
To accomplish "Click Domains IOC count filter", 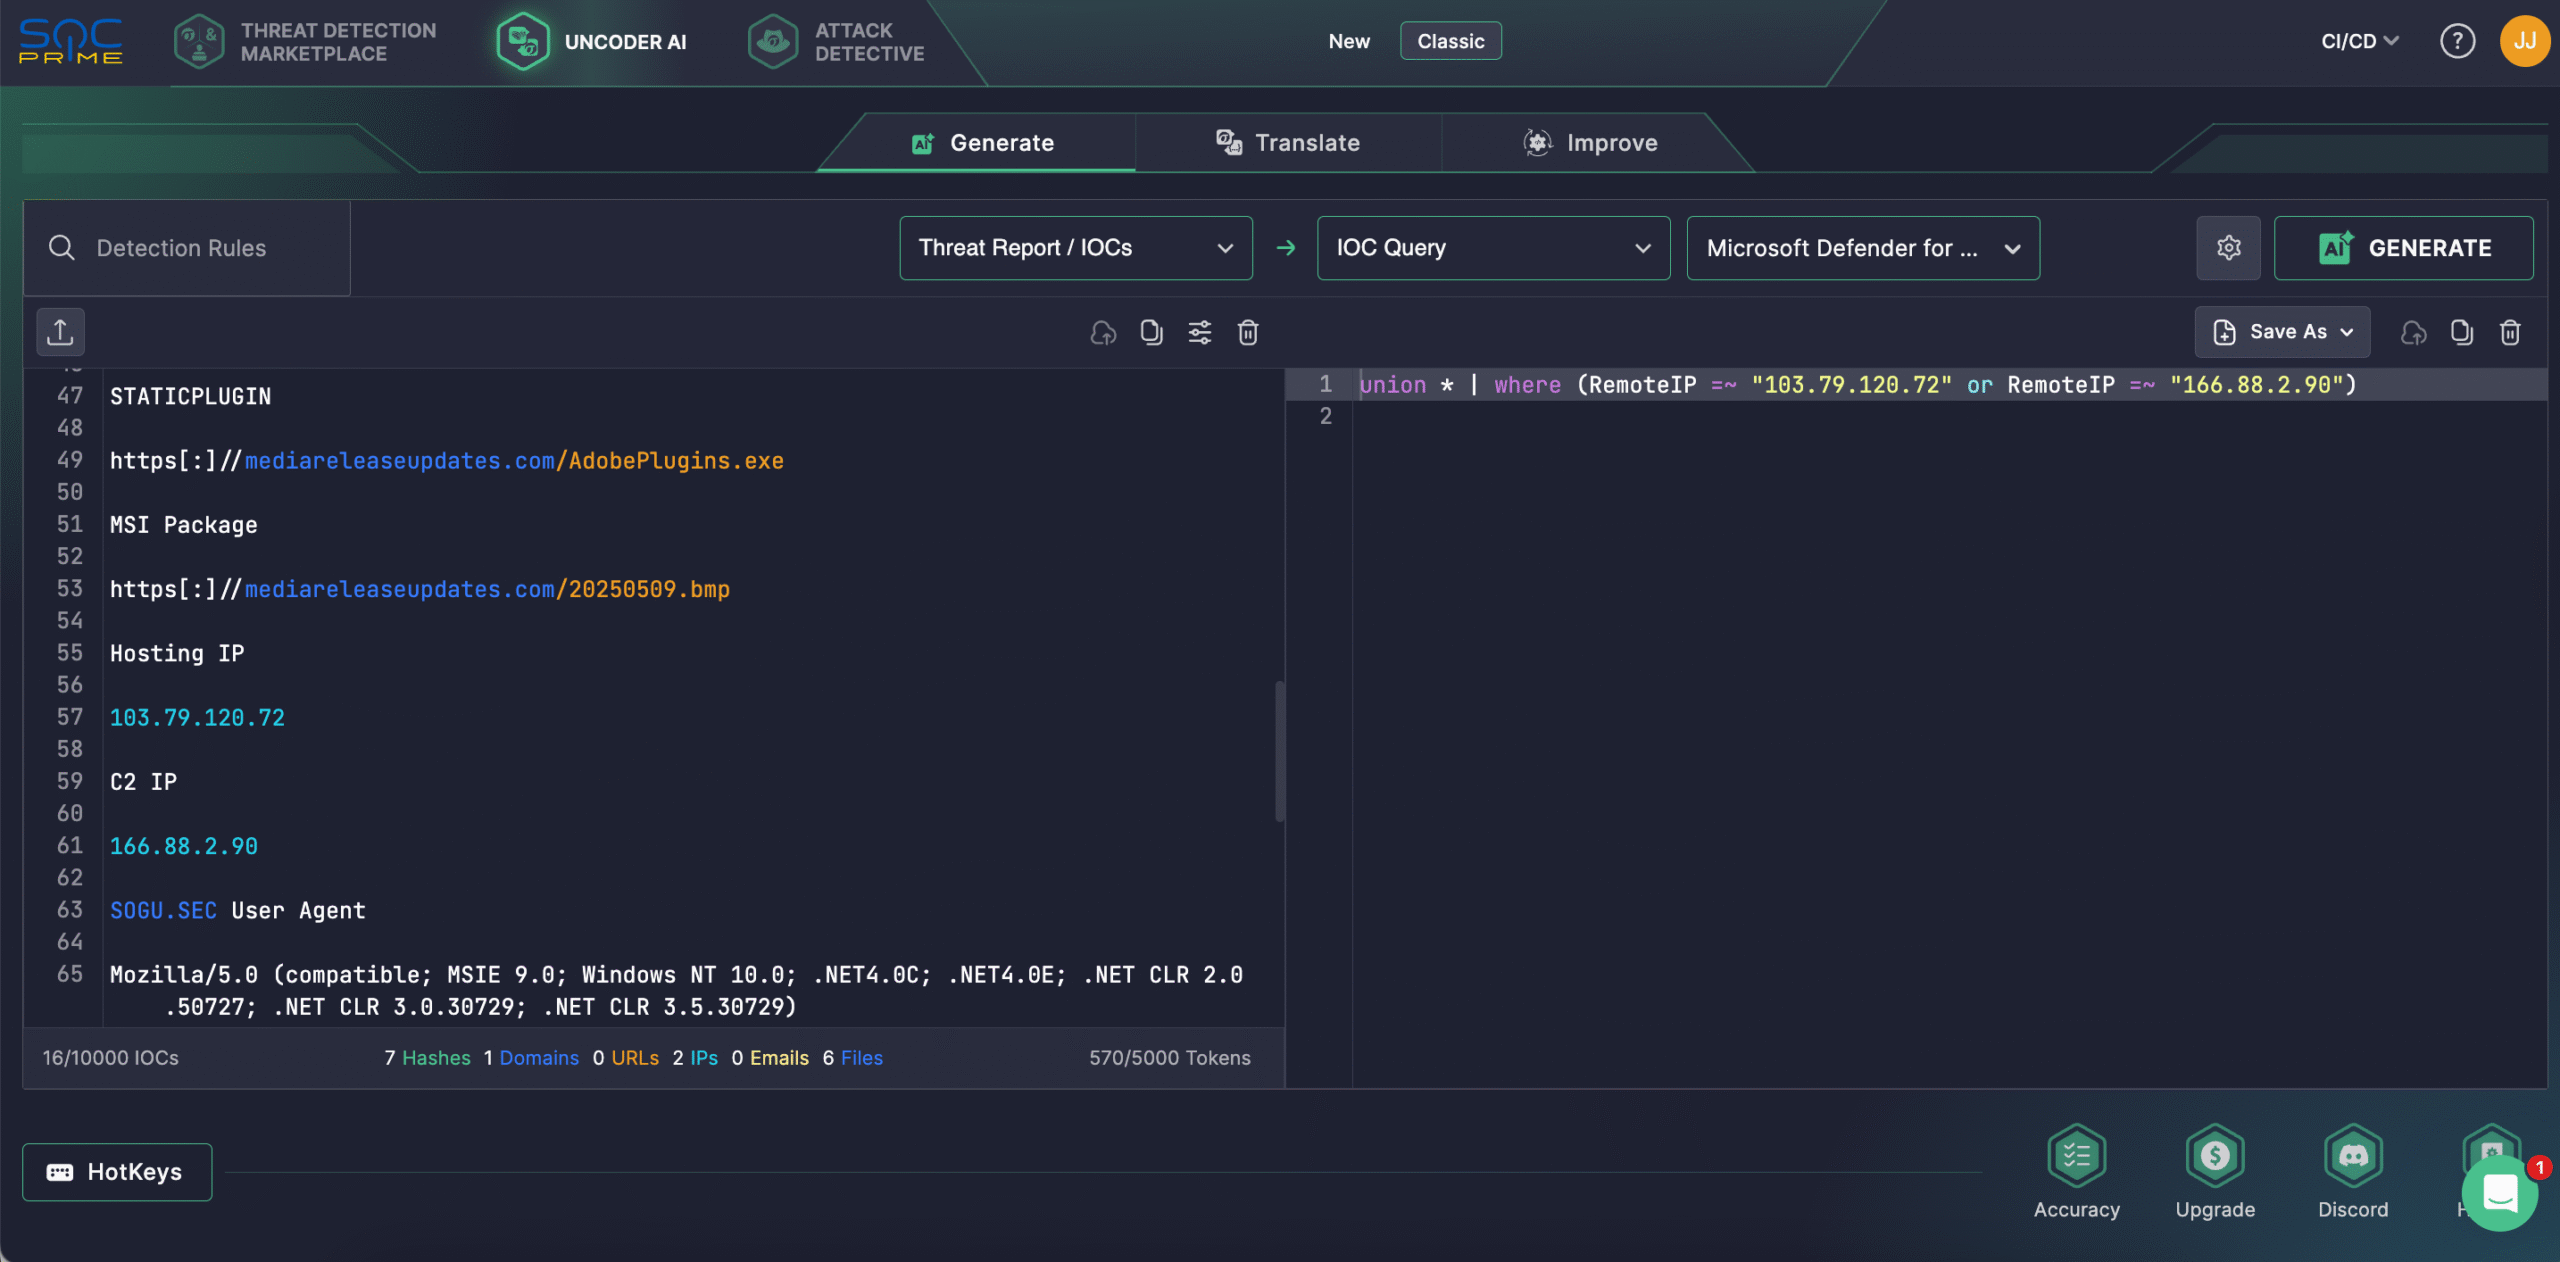I will tap(531, 1058).
